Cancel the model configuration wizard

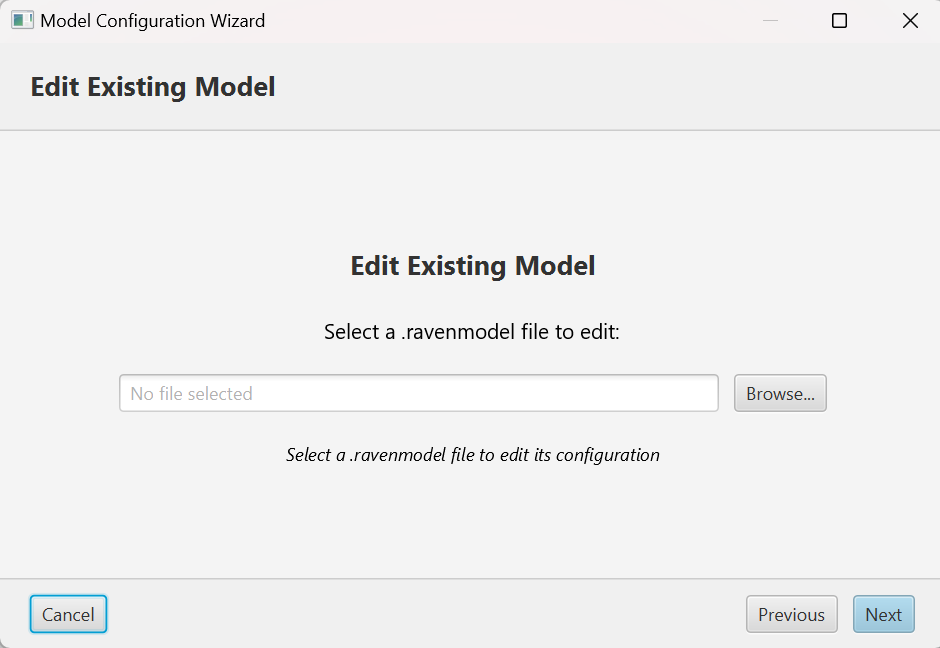coord(68,614)
